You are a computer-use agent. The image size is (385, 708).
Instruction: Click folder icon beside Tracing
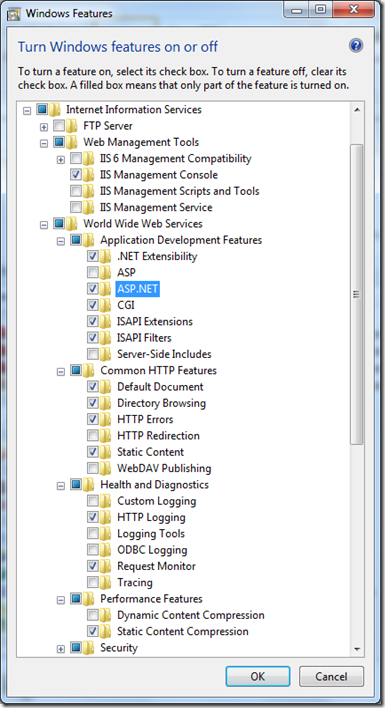point(105,582)
